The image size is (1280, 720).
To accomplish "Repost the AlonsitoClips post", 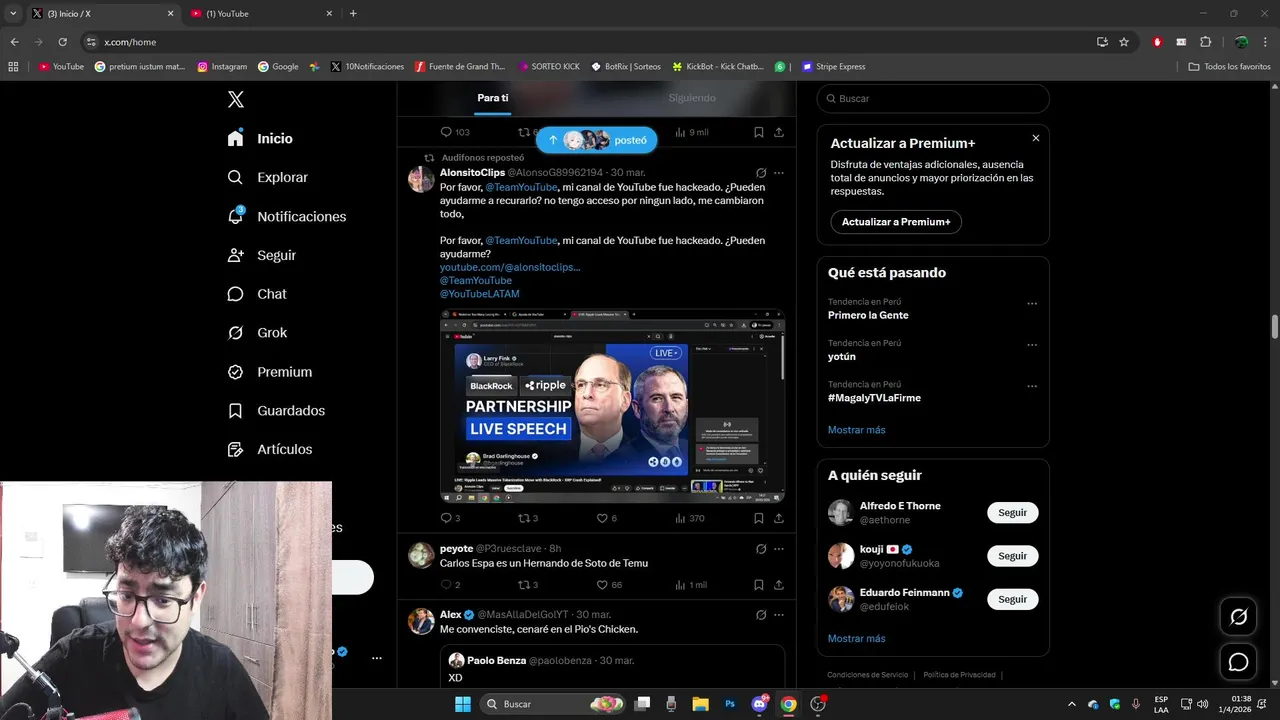I will pyautogui.click(x=528, y=518).
